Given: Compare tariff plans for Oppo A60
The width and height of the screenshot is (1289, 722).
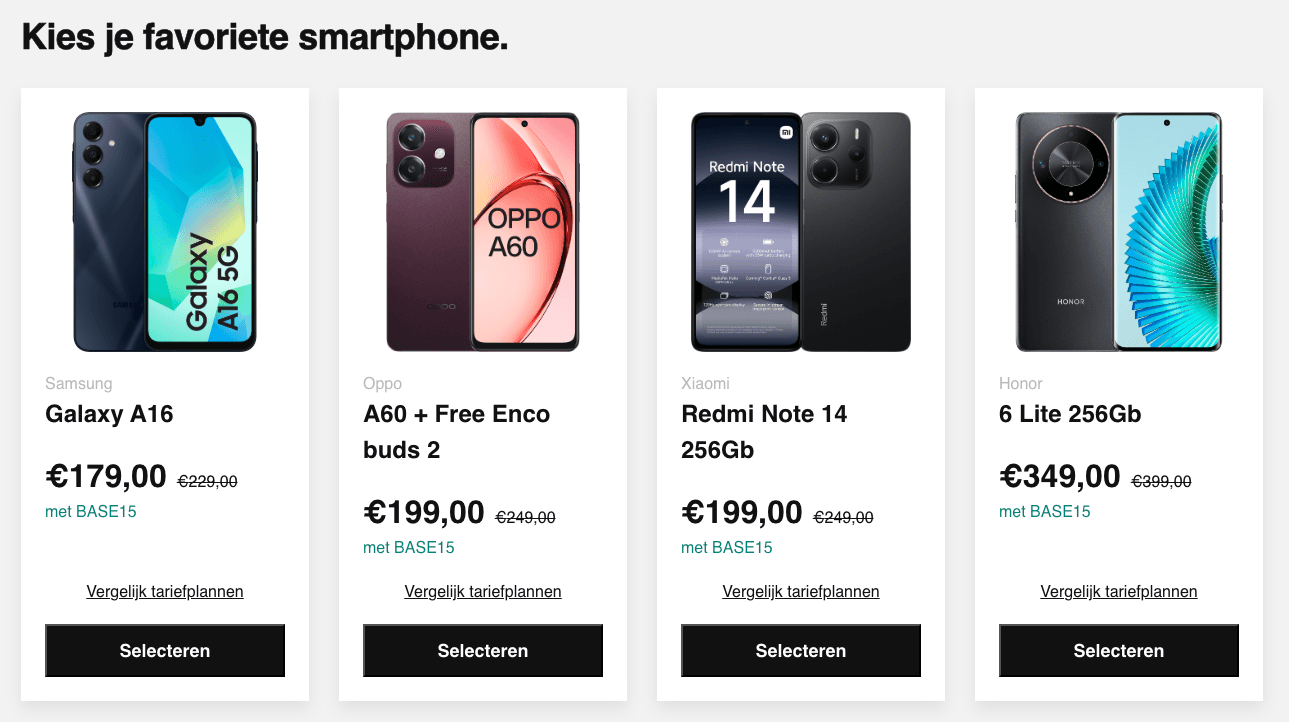Looking at the screenshot, I should coord(483,592).
